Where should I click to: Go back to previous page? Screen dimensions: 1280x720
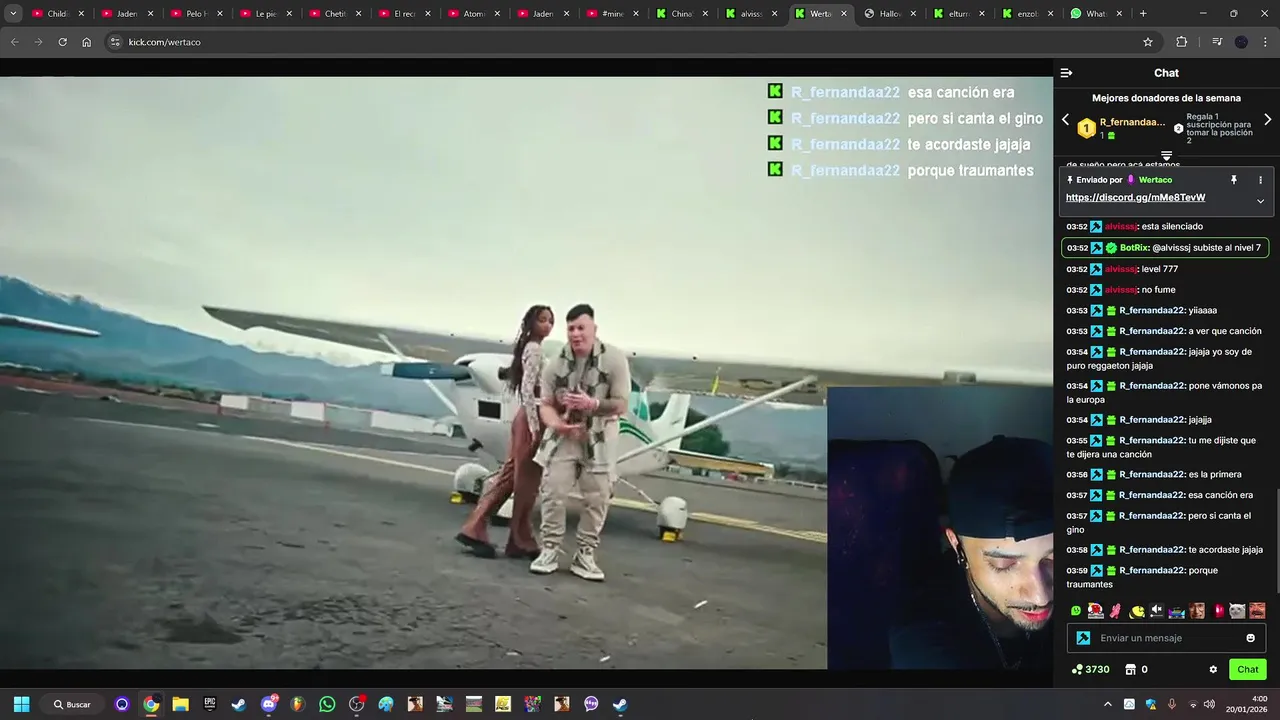pyautogui.click(x=14, y=42)
